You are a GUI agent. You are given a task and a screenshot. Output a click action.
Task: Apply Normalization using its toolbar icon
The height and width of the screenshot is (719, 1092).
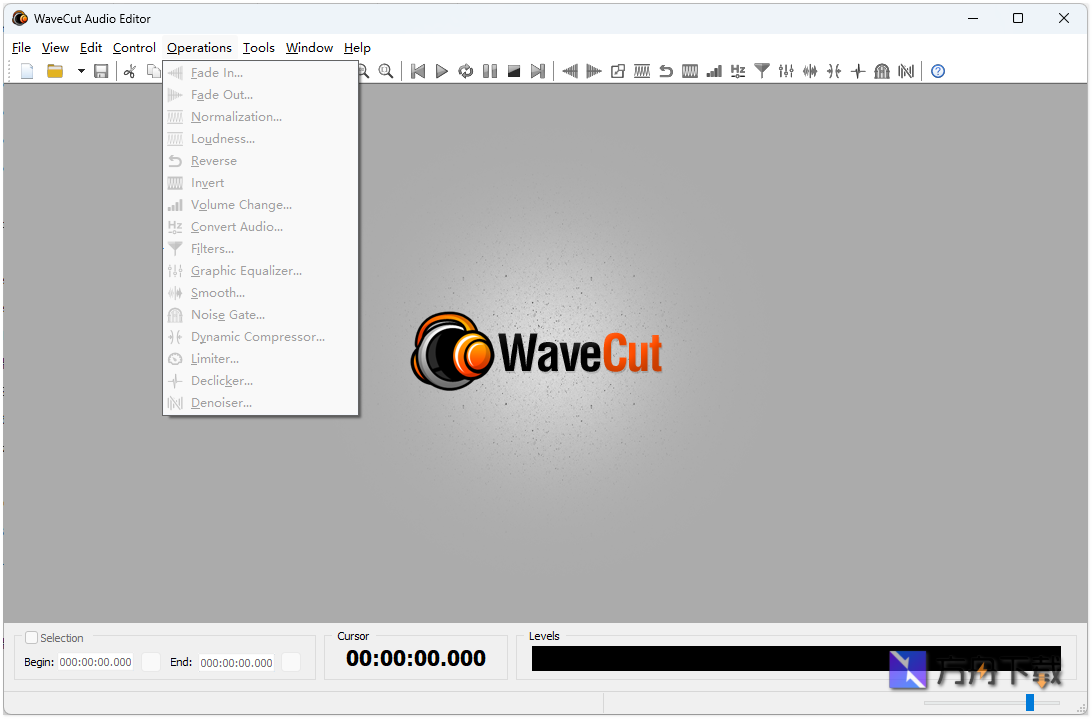point(641,71)
